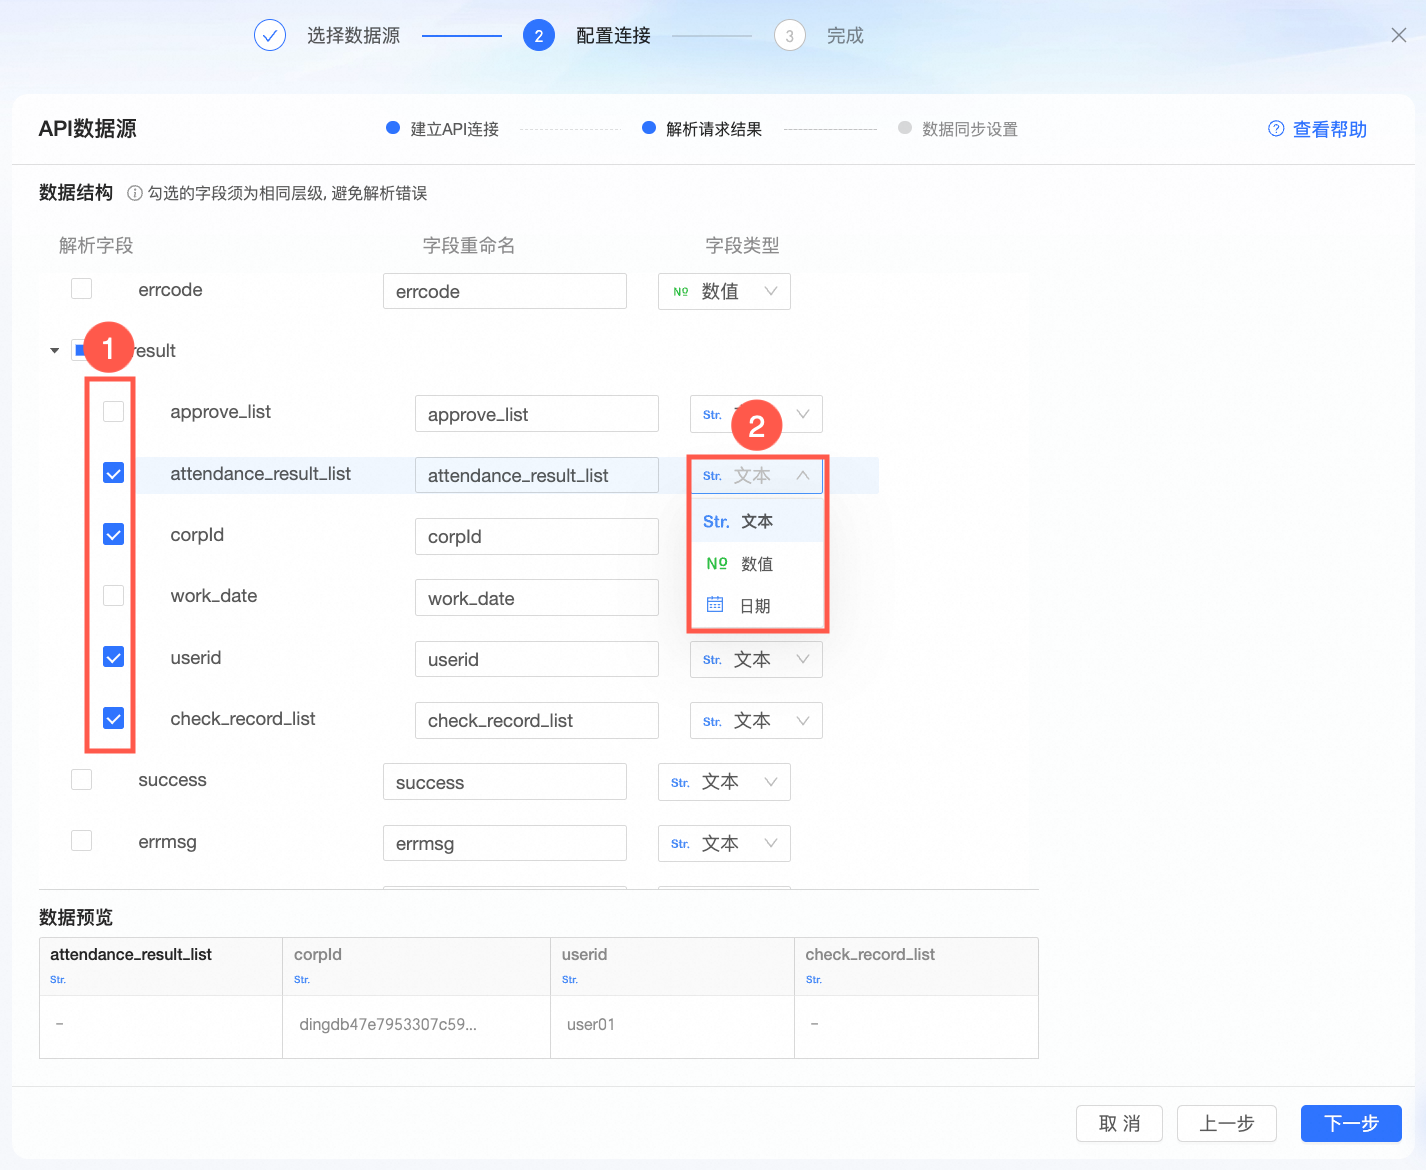Click the corpId rename input field
Viewport: 1426px width, 1170px height.
[537, 536]
